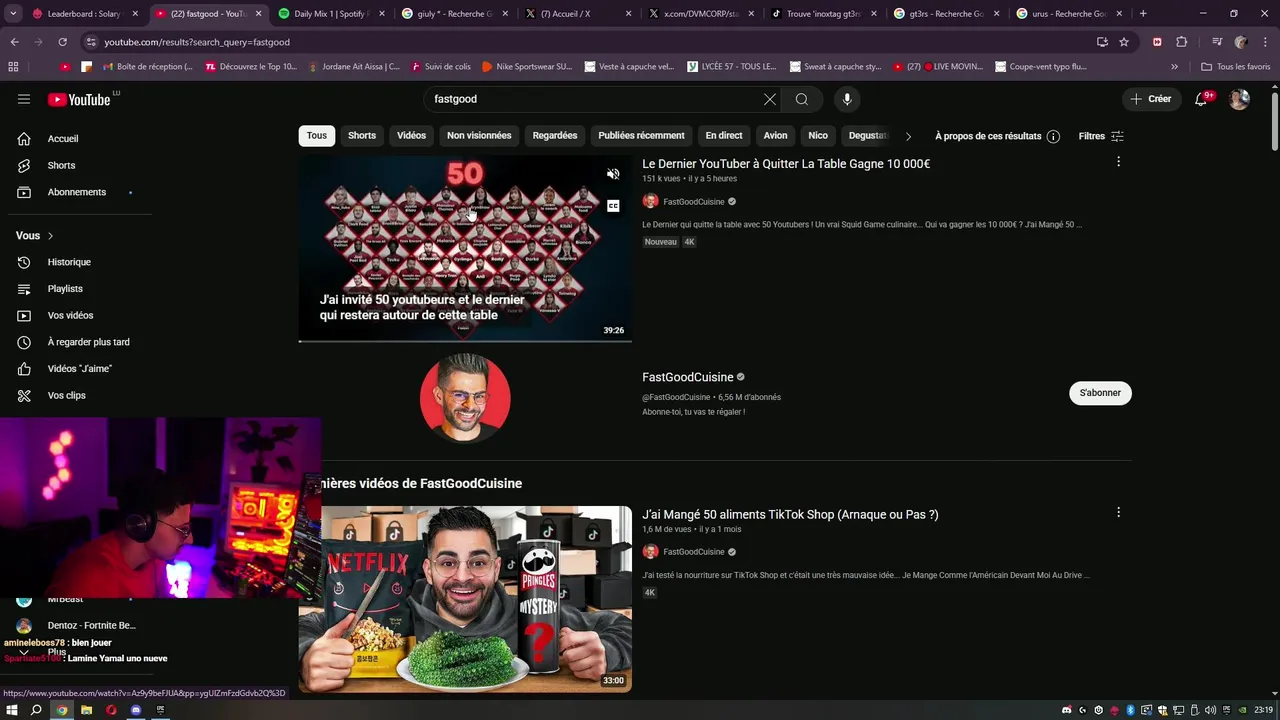Open a new browser tab with plus
This screenshot has height=720, width=1280.
(x=1143, y=14)
